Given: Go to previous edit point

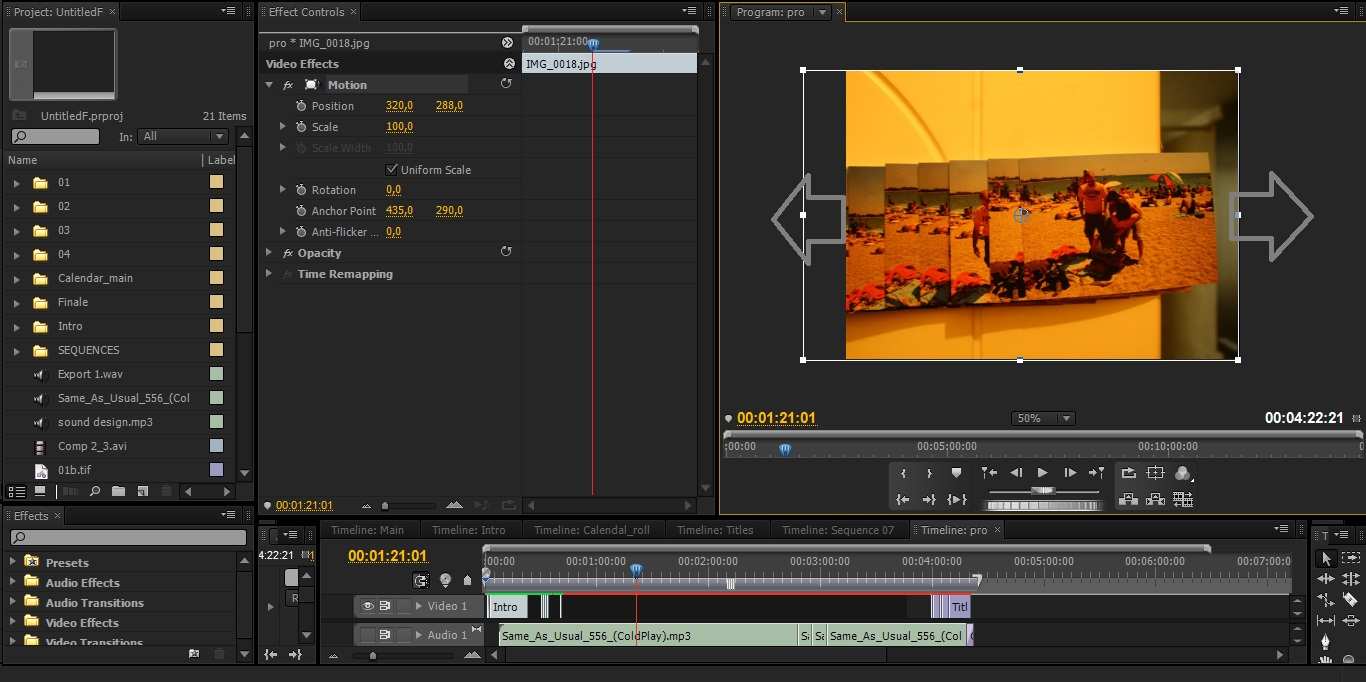Looking at the screenshot, I should point(989,473).
